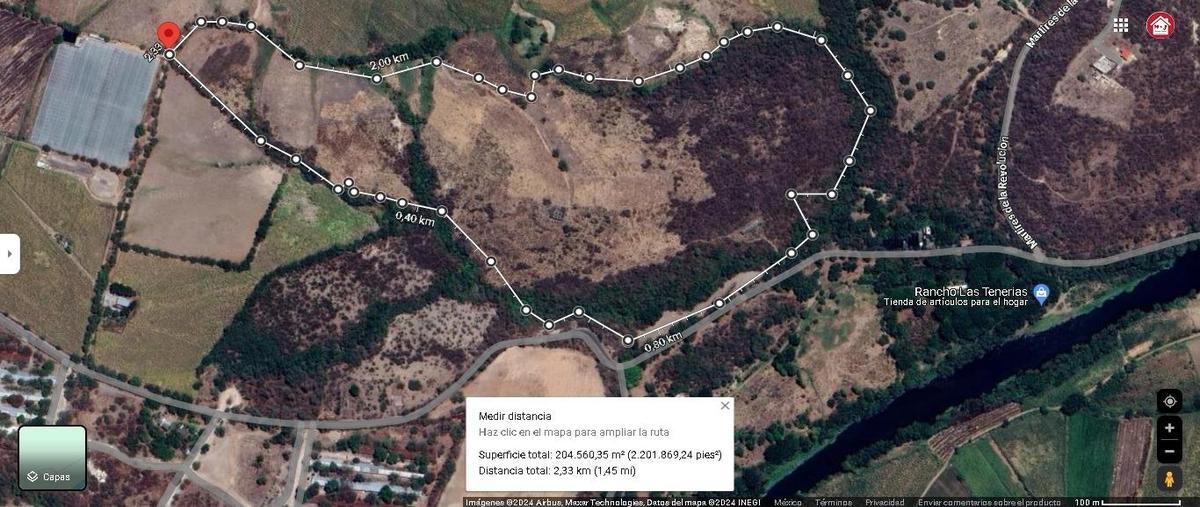Click the Términos footer link
Image resolution: width=1200 pixels, height=507 pixels.
tap(833, 502)
